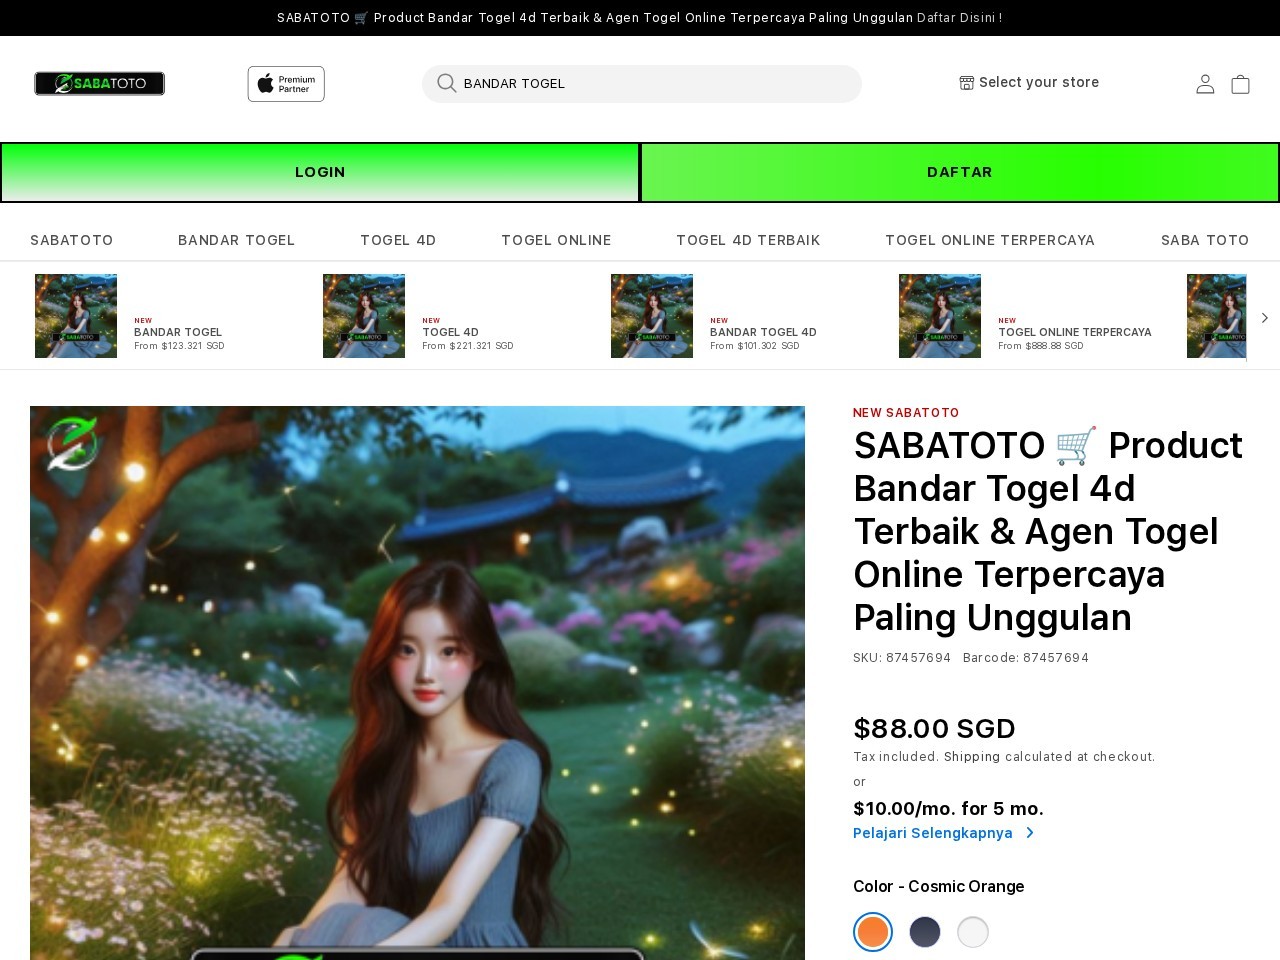
Task: Click the storefront icon beside Select your store
Action: [x=965, y=82]
